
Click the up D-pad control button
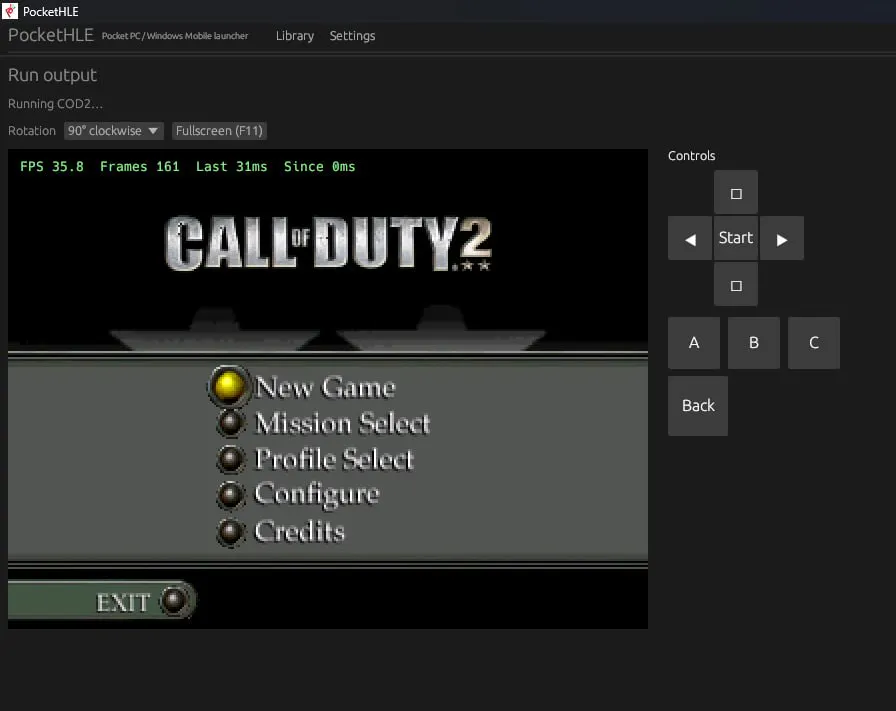(x=736, y=193)
